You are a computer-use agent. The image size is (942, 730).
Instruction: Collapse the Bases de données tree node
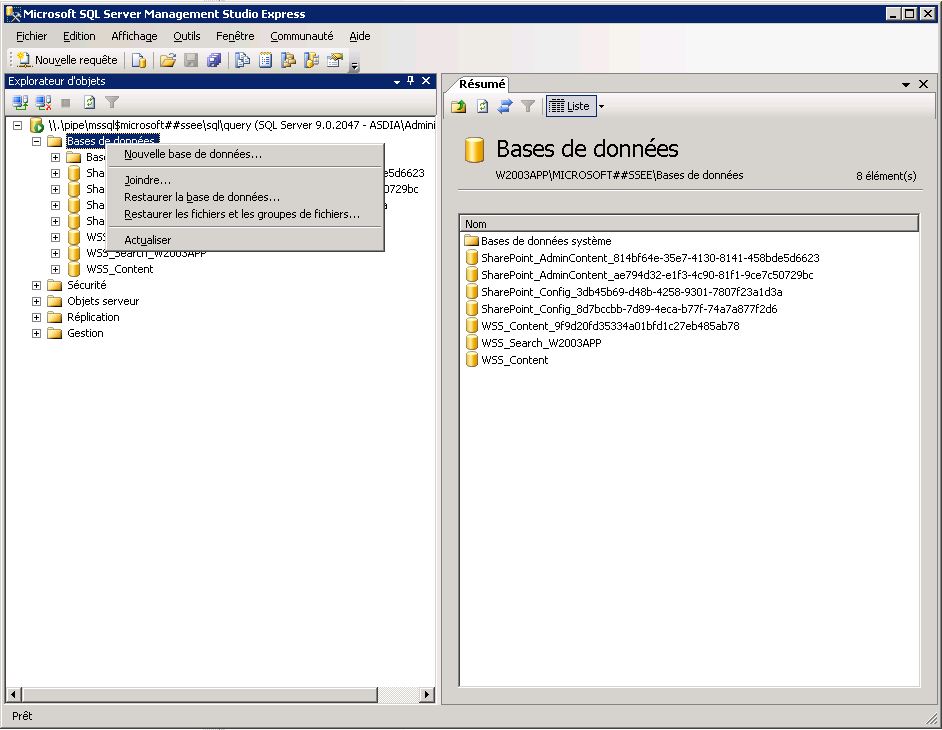(x=37, y=141)
